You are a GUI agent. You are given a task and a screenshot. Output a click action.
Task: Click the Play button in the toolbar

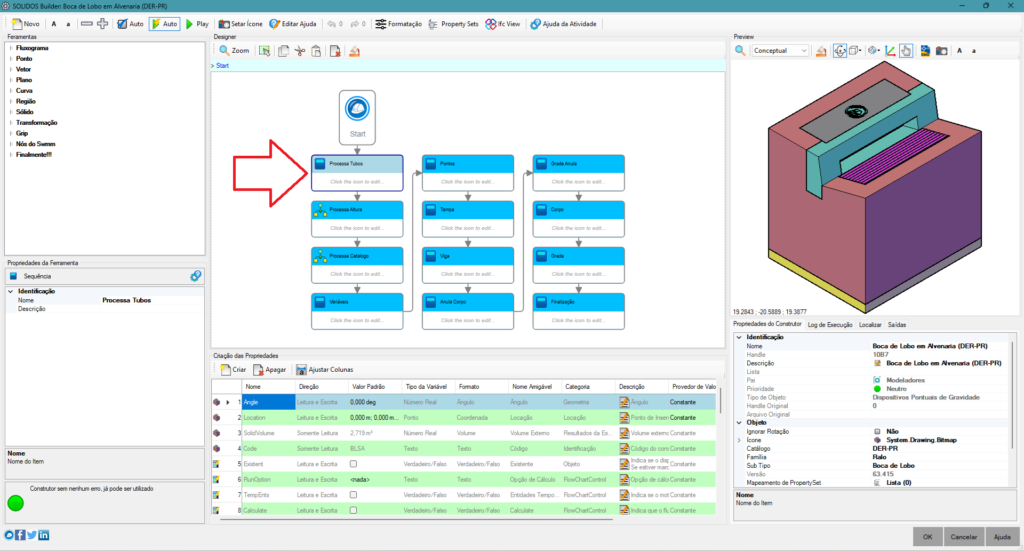197,23
